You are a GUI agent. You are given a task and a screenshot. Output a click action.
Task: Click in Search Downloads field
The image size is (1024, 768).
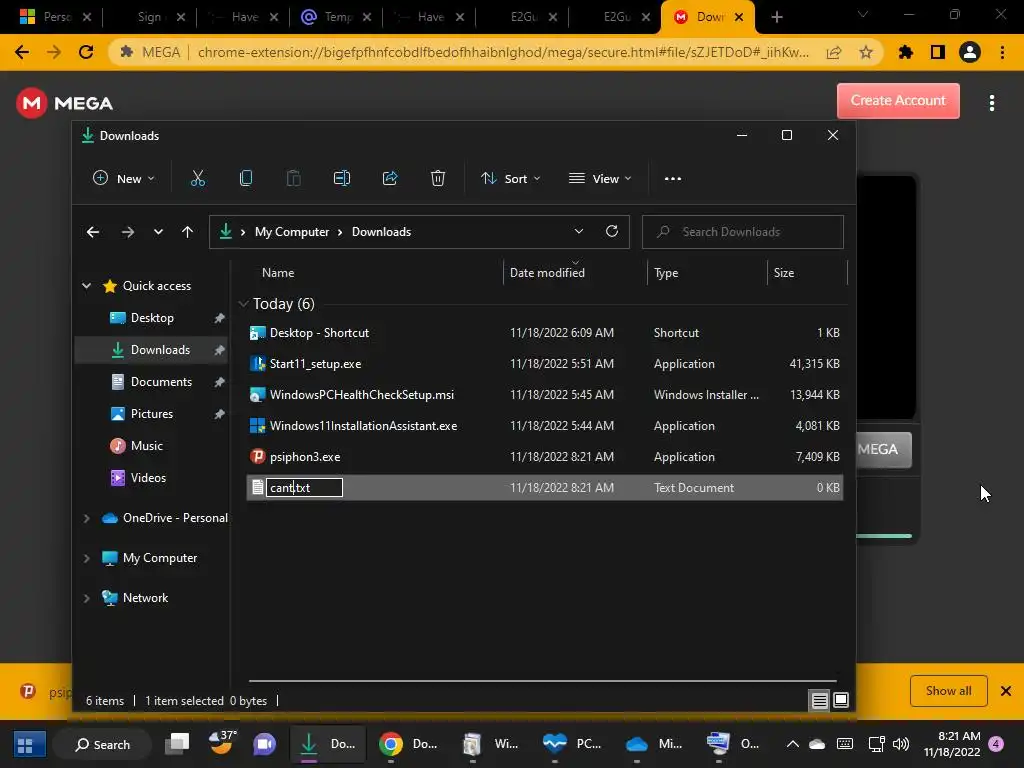point(743,232)
